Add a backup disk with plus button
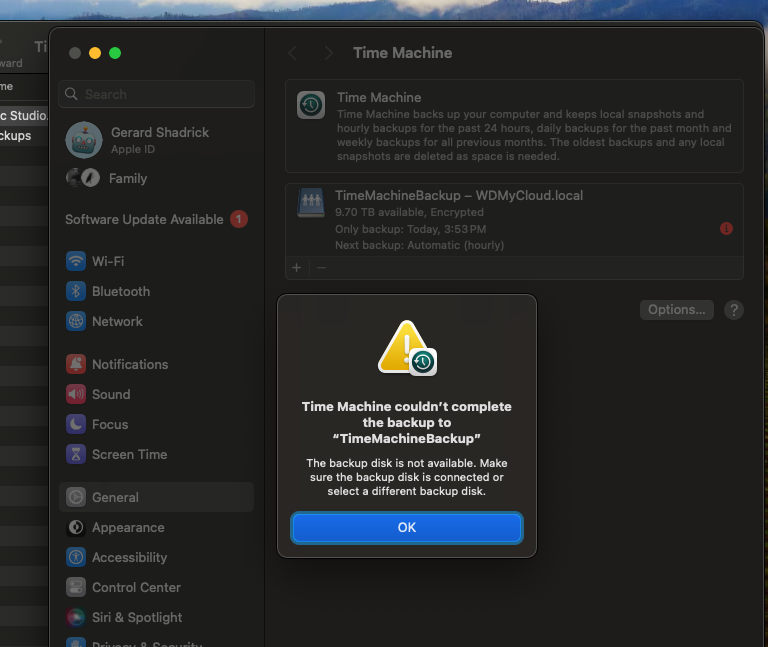Viewport: 768px width, 647px height. tap(296, 267)
